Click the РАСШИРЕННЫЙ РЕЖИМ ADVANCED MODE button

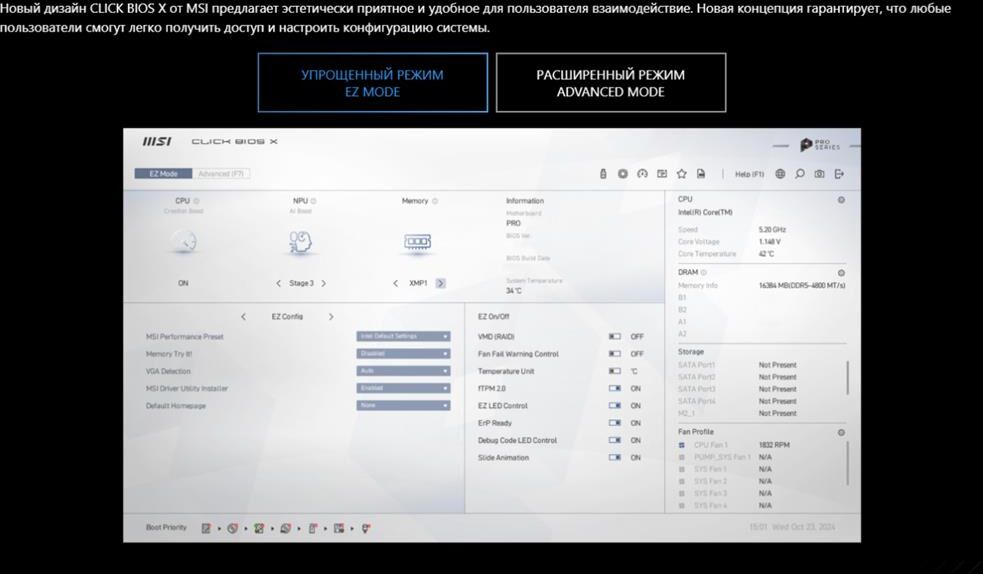[x=610, y=83]
